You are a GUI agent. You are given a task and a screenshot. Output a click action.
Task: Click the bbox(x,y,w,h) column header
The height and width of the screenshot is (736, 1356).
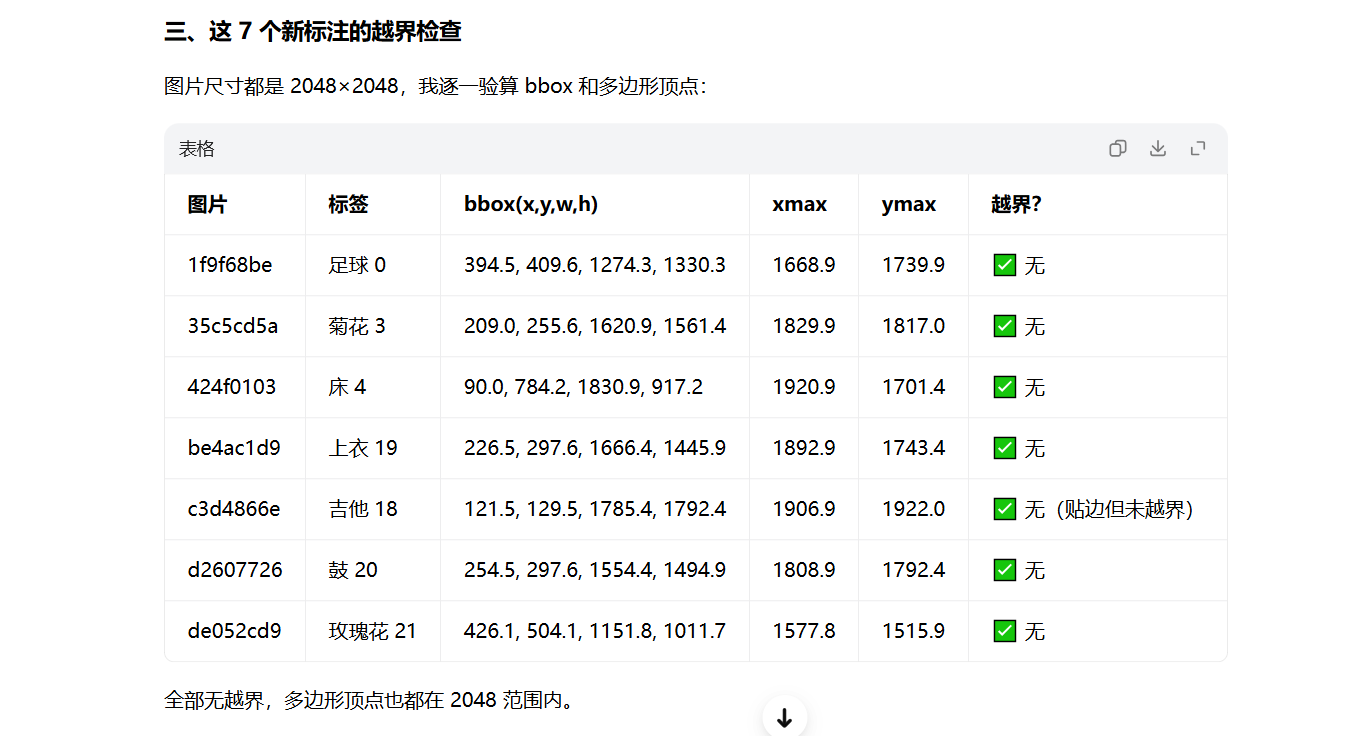531,204
